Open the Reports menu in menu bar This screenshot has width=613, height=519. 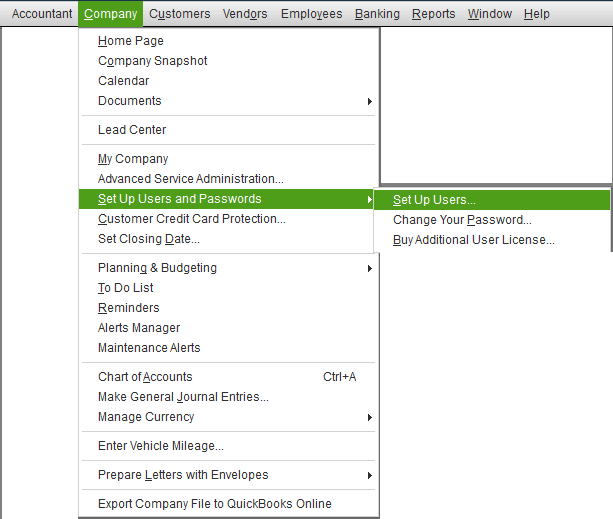pos(433,14)
